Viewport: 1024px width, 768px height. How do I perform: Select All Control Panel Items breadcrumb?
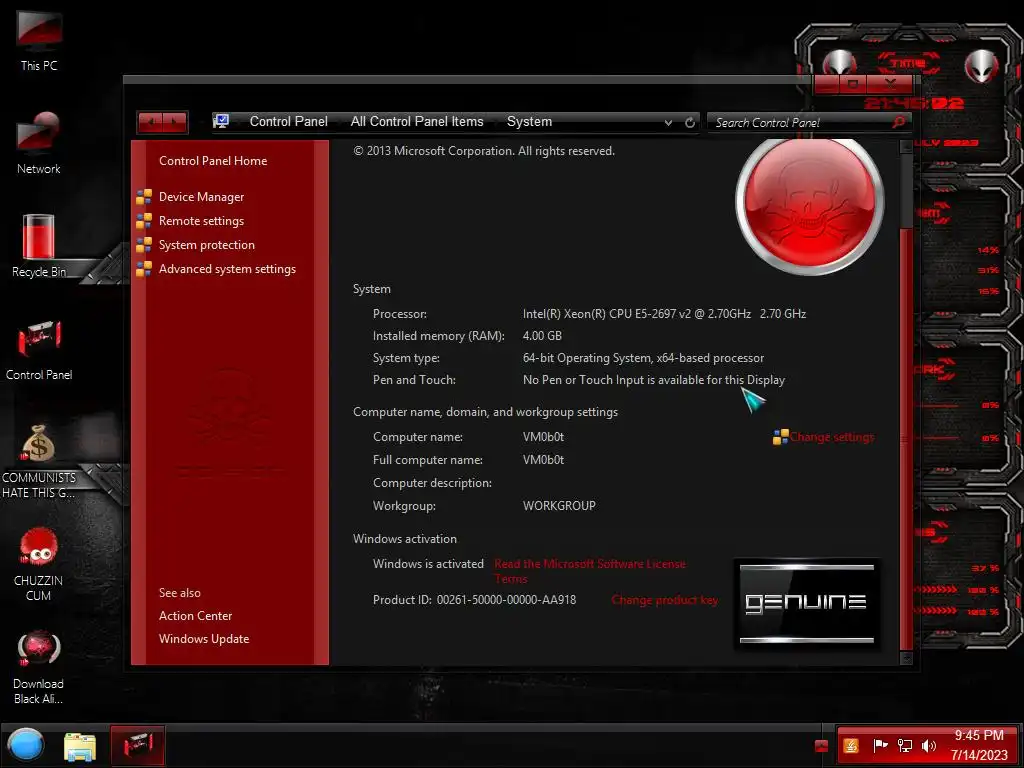[x=417, y=121]
